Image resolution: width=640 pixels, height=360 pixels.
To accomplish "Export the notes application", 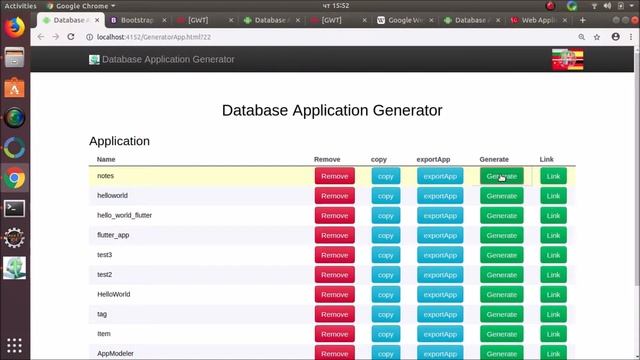I will point(440,176).
